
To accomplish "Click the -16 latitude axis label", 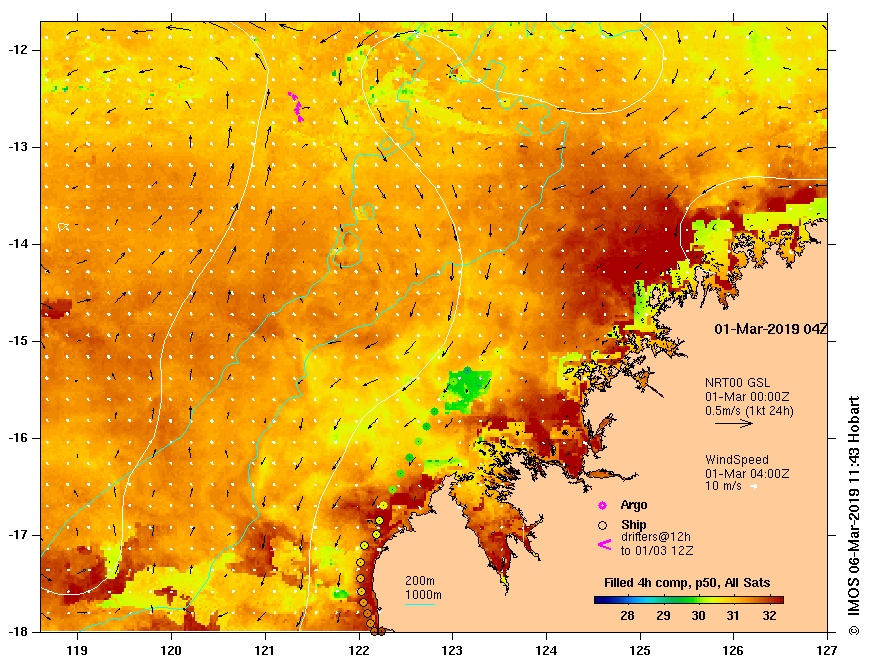I will coord(17,438).
